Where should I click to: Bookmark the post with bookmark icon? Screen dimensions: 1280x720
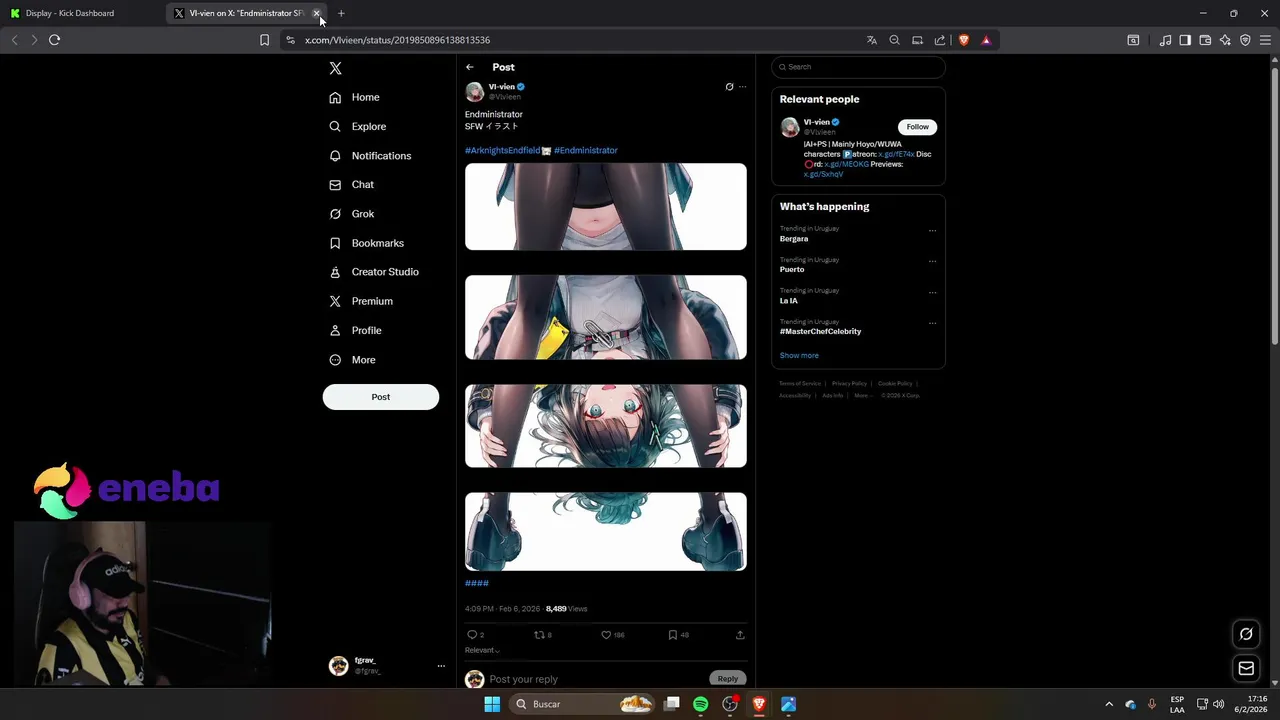tap(673, 635)
